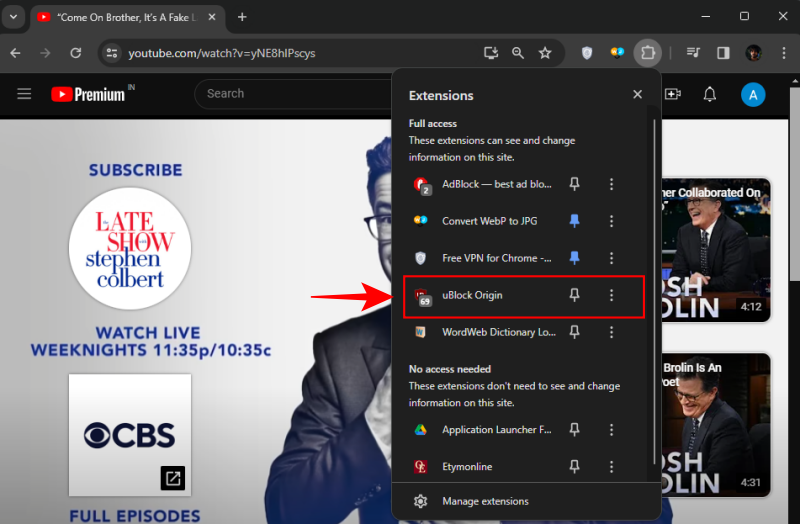
Task: Open the CBS full episodes thumbnail
Action: coord(130,435)
